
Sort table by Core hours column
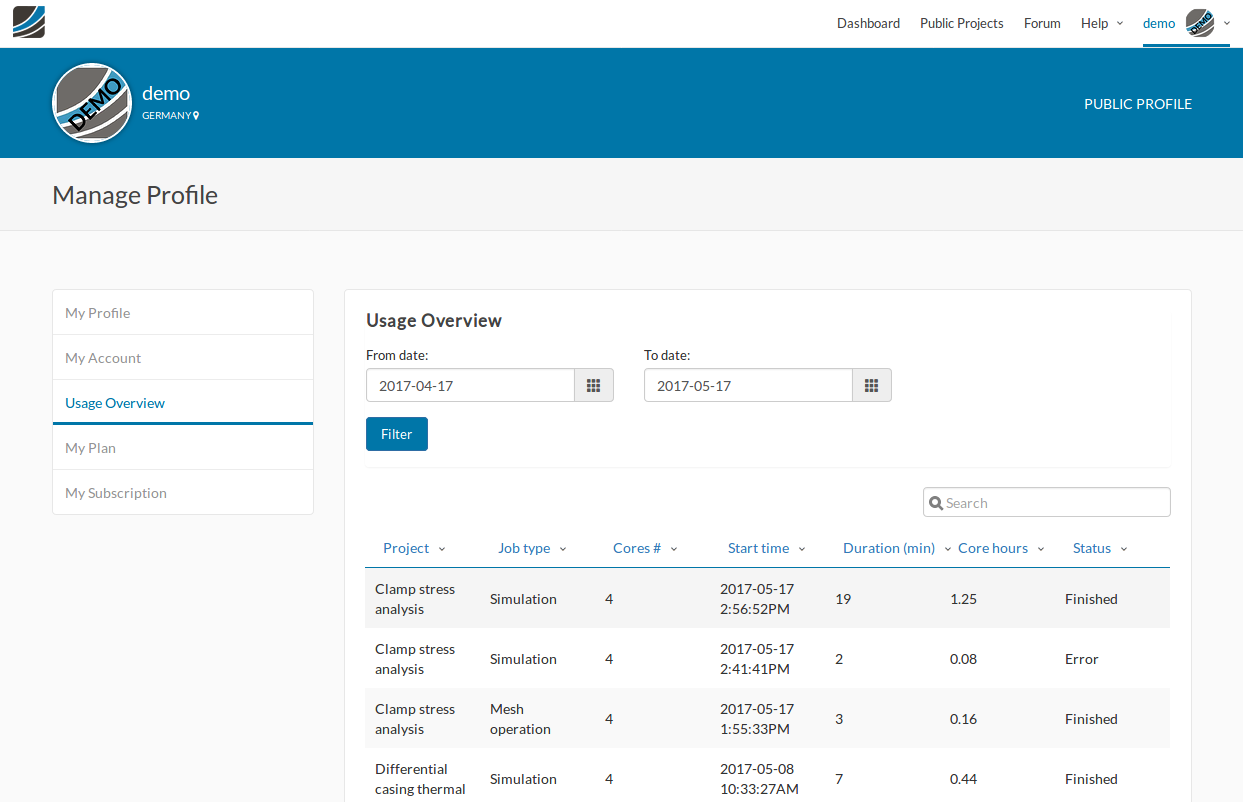pos(1001,548)
